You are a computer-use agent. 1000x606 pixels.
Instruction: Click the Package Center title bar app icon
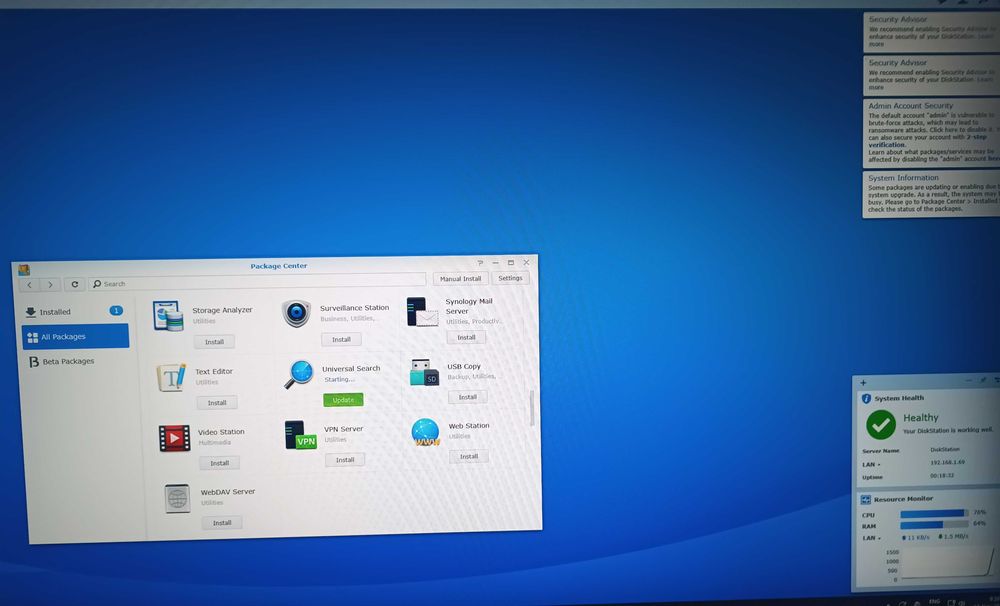tap(24, 270)
